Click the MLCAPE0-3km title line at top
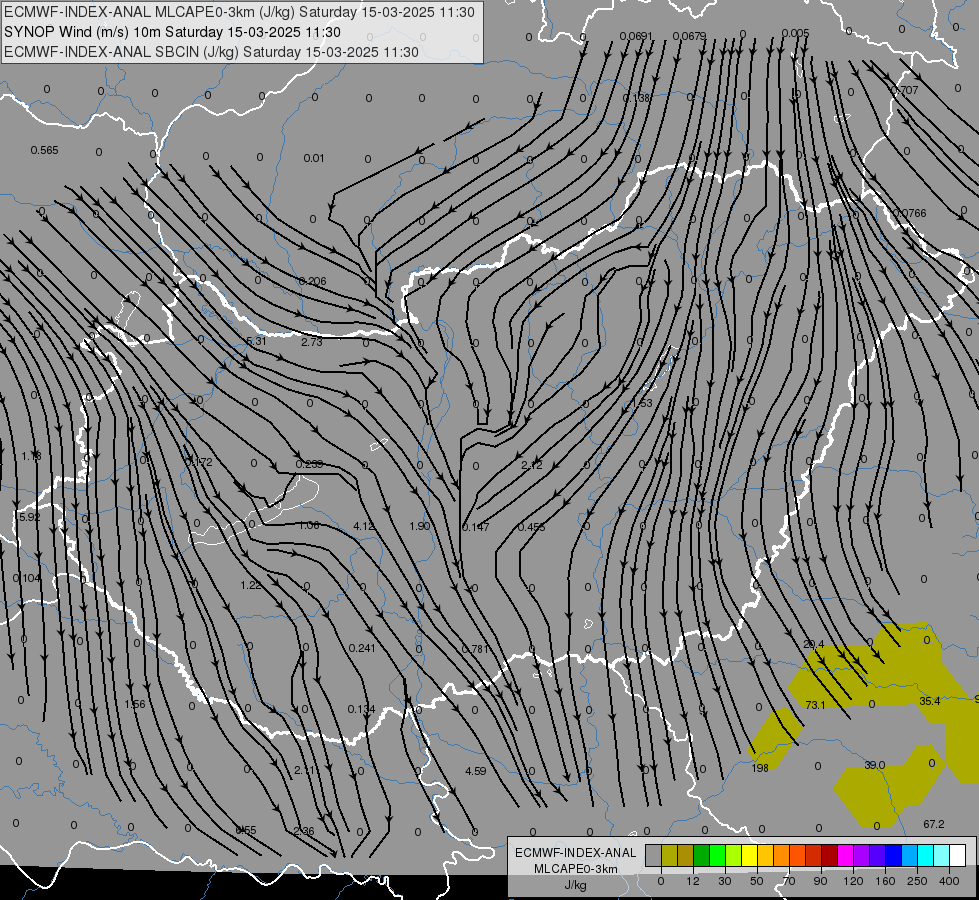Viewport: 979px width, 900px height. [239, 12]
